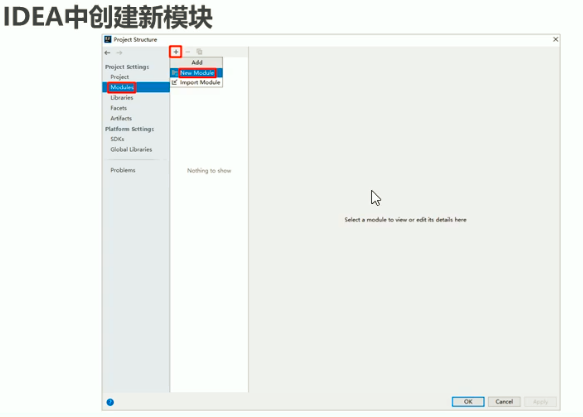Open the Facets settings page
583x418 pixels.
[119, 108]
